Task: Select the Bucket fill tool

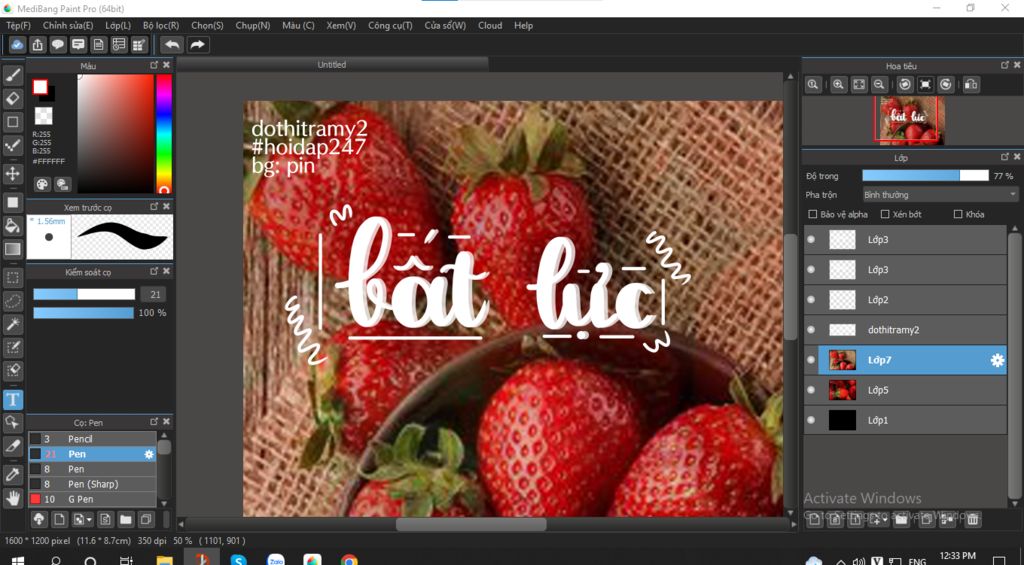Action: (x=12, y=225)
